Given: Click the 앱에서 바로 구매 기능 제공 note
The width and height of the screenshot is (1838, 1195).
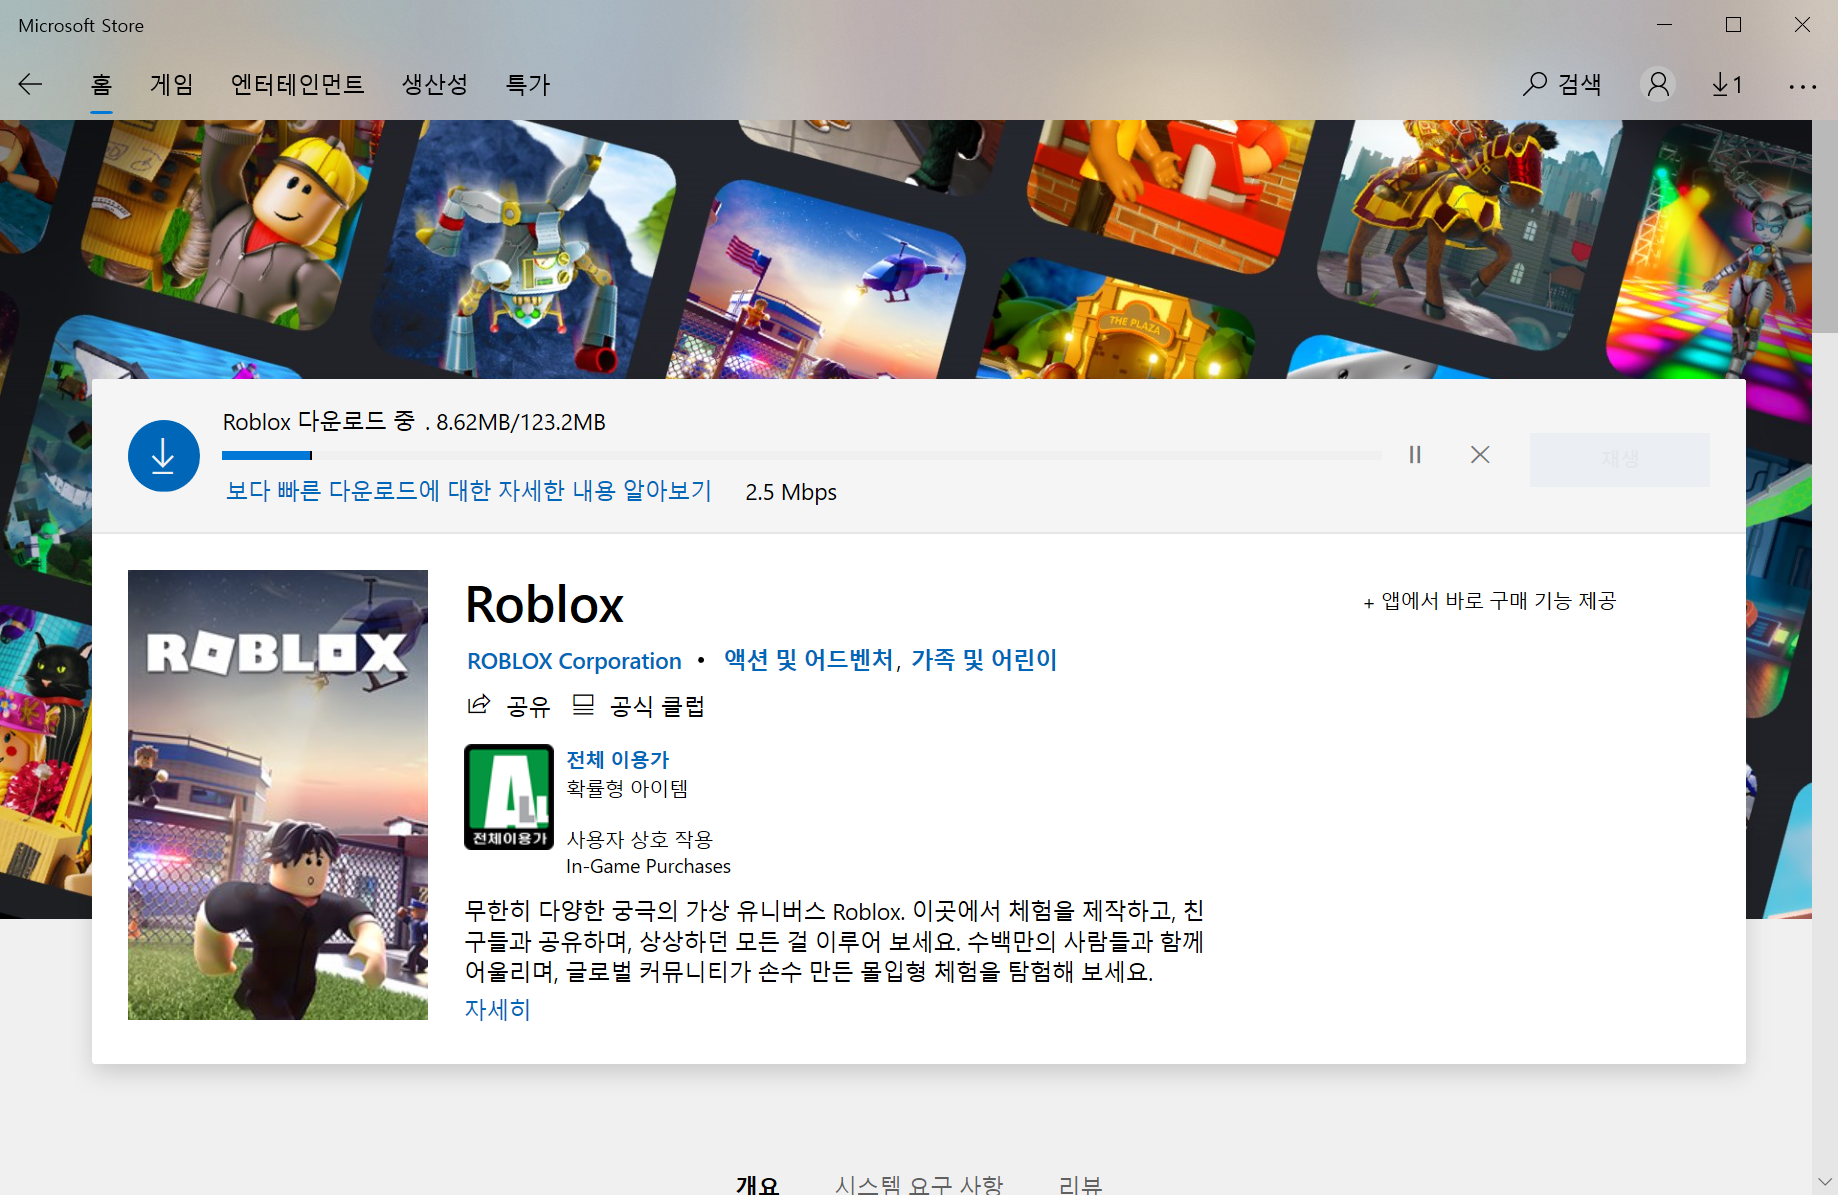Looking at the screenshot, I should (1490, 601).
